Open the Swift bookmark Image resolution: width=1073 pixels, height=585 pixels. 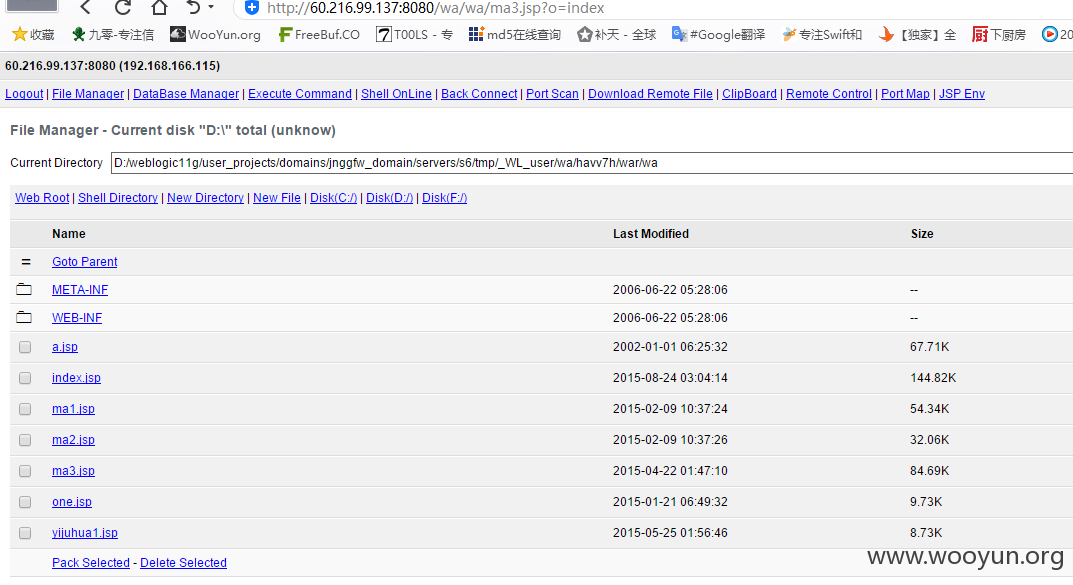[x=822, y=34]
